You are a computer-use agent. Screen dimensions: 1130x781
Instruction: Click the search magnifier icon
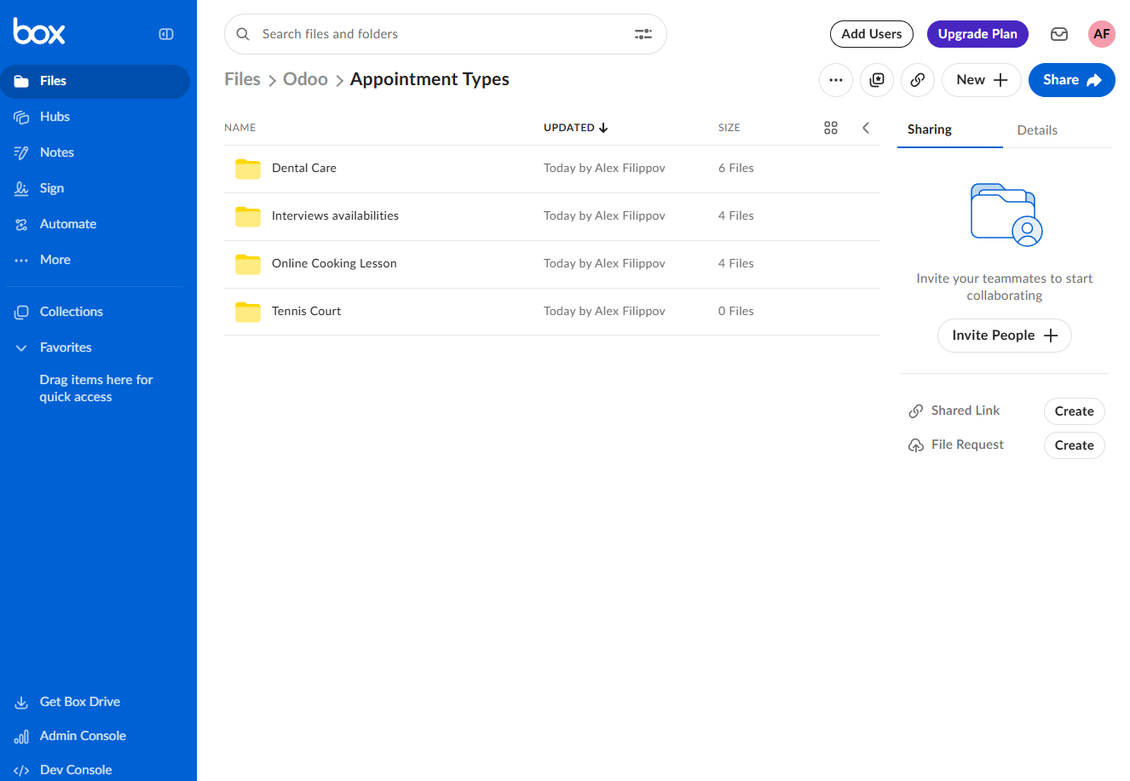243,34
